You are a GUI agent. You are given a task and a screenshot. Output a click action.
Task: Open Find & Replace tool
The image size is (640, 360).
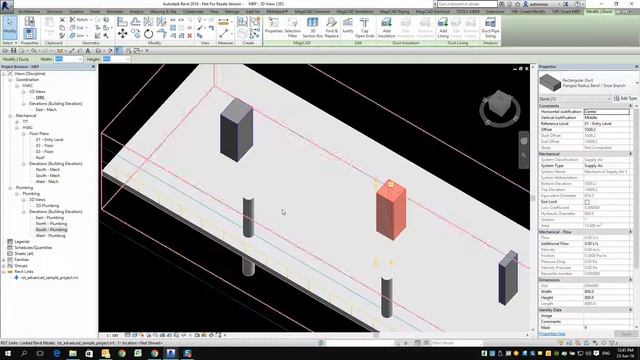tap(331, 27)
